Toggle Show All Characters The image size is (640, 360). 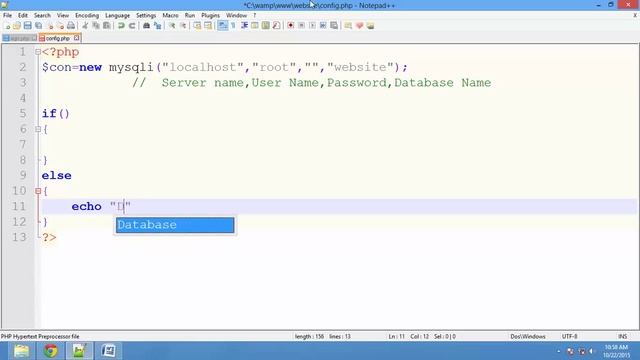pos(233,26)
